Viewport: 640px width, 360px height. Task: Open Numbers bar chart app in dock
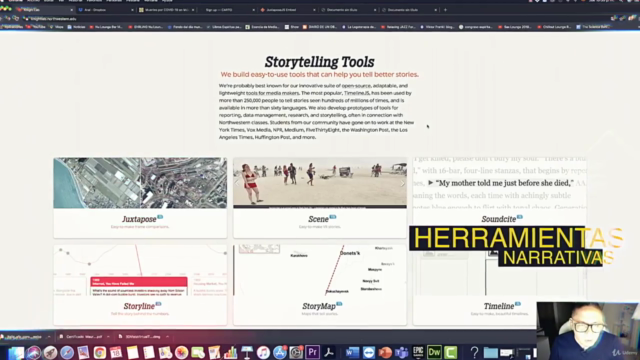[231, 353]
